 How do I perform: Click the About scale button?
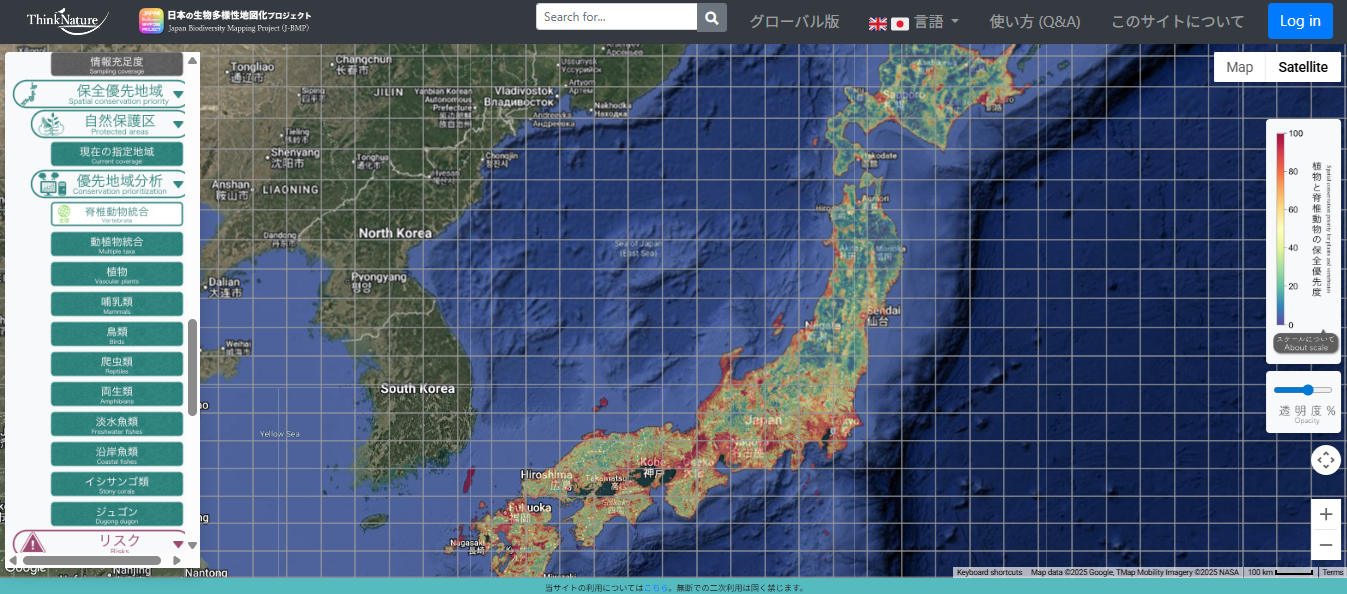pyautogui.click(x=1305, y=343)
